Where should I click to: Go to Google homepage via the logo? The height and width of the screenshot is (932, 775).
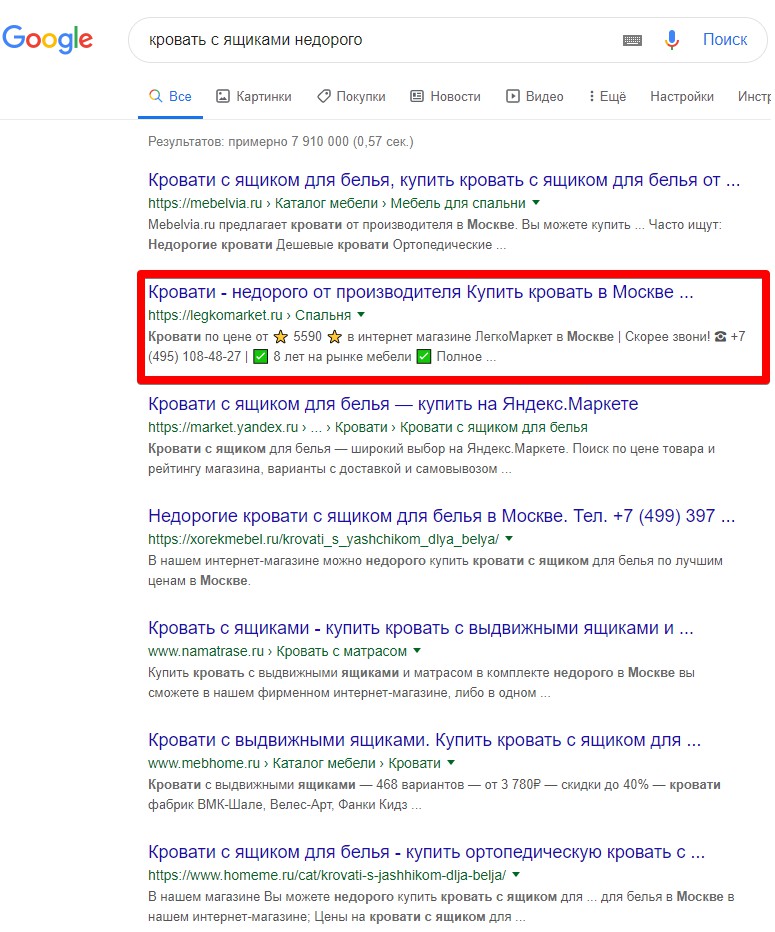(48, 39)
